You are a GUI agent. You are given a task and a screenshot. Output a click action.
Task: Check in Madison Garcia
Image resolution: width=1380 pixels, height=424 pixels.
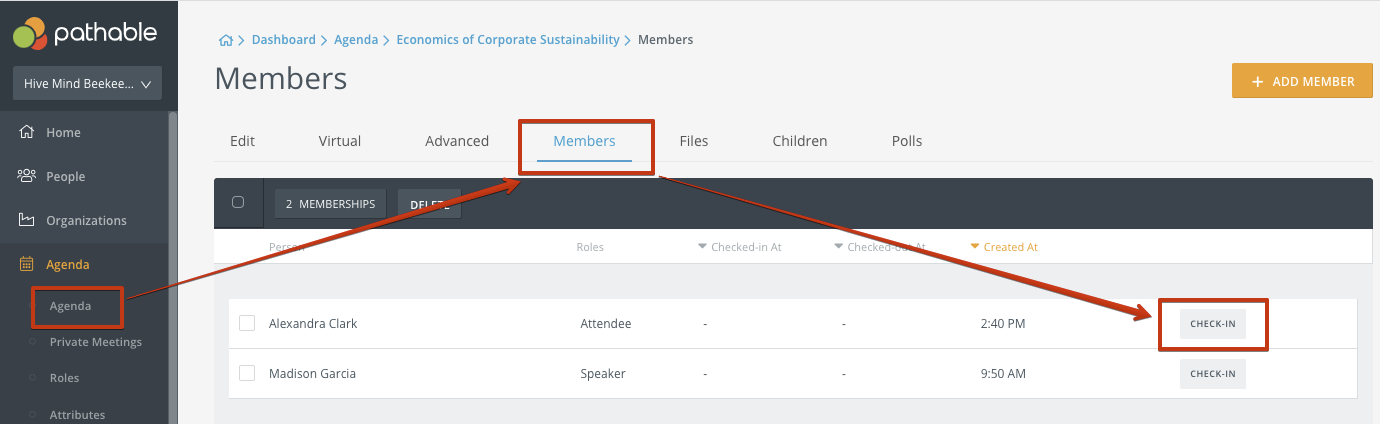[1213, 374]
